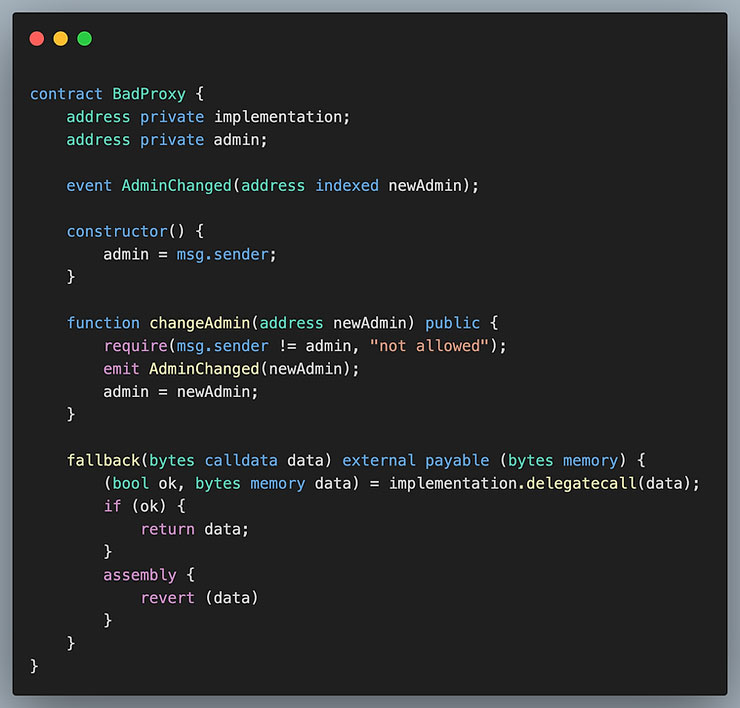Click the 'require' call
This screenshot has height=708, width=740.
coord(135,346)
